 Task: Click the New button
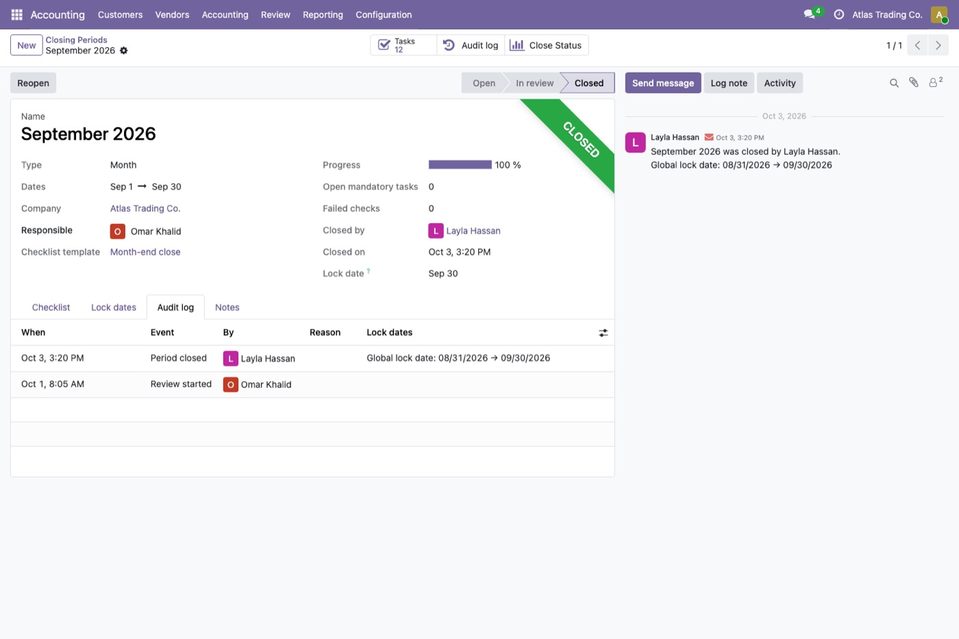pos(26,45)
